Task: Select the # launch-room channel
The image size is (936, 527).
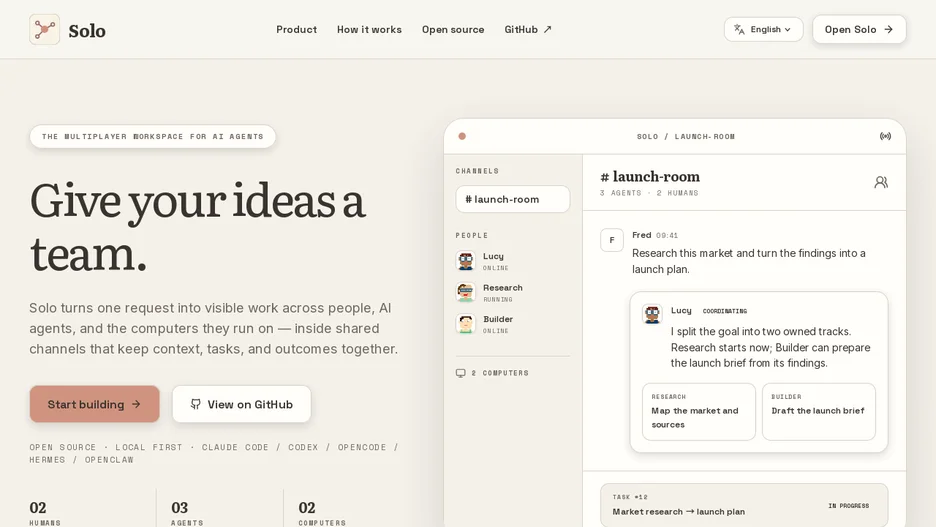Action: pyautogui.click(x=513, y=199)
